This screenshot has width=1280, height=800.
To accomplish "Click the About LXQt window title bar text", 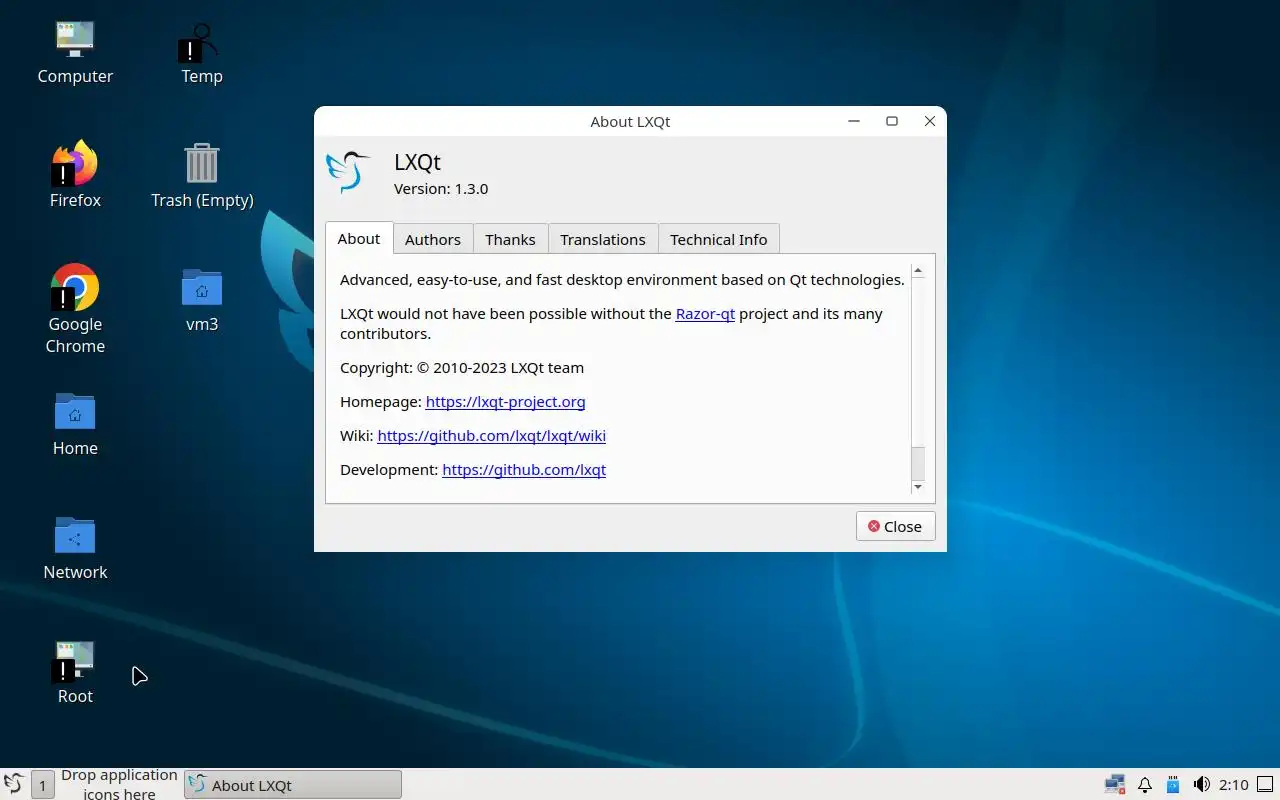I will pyautogui.click(x=630, y=122).
